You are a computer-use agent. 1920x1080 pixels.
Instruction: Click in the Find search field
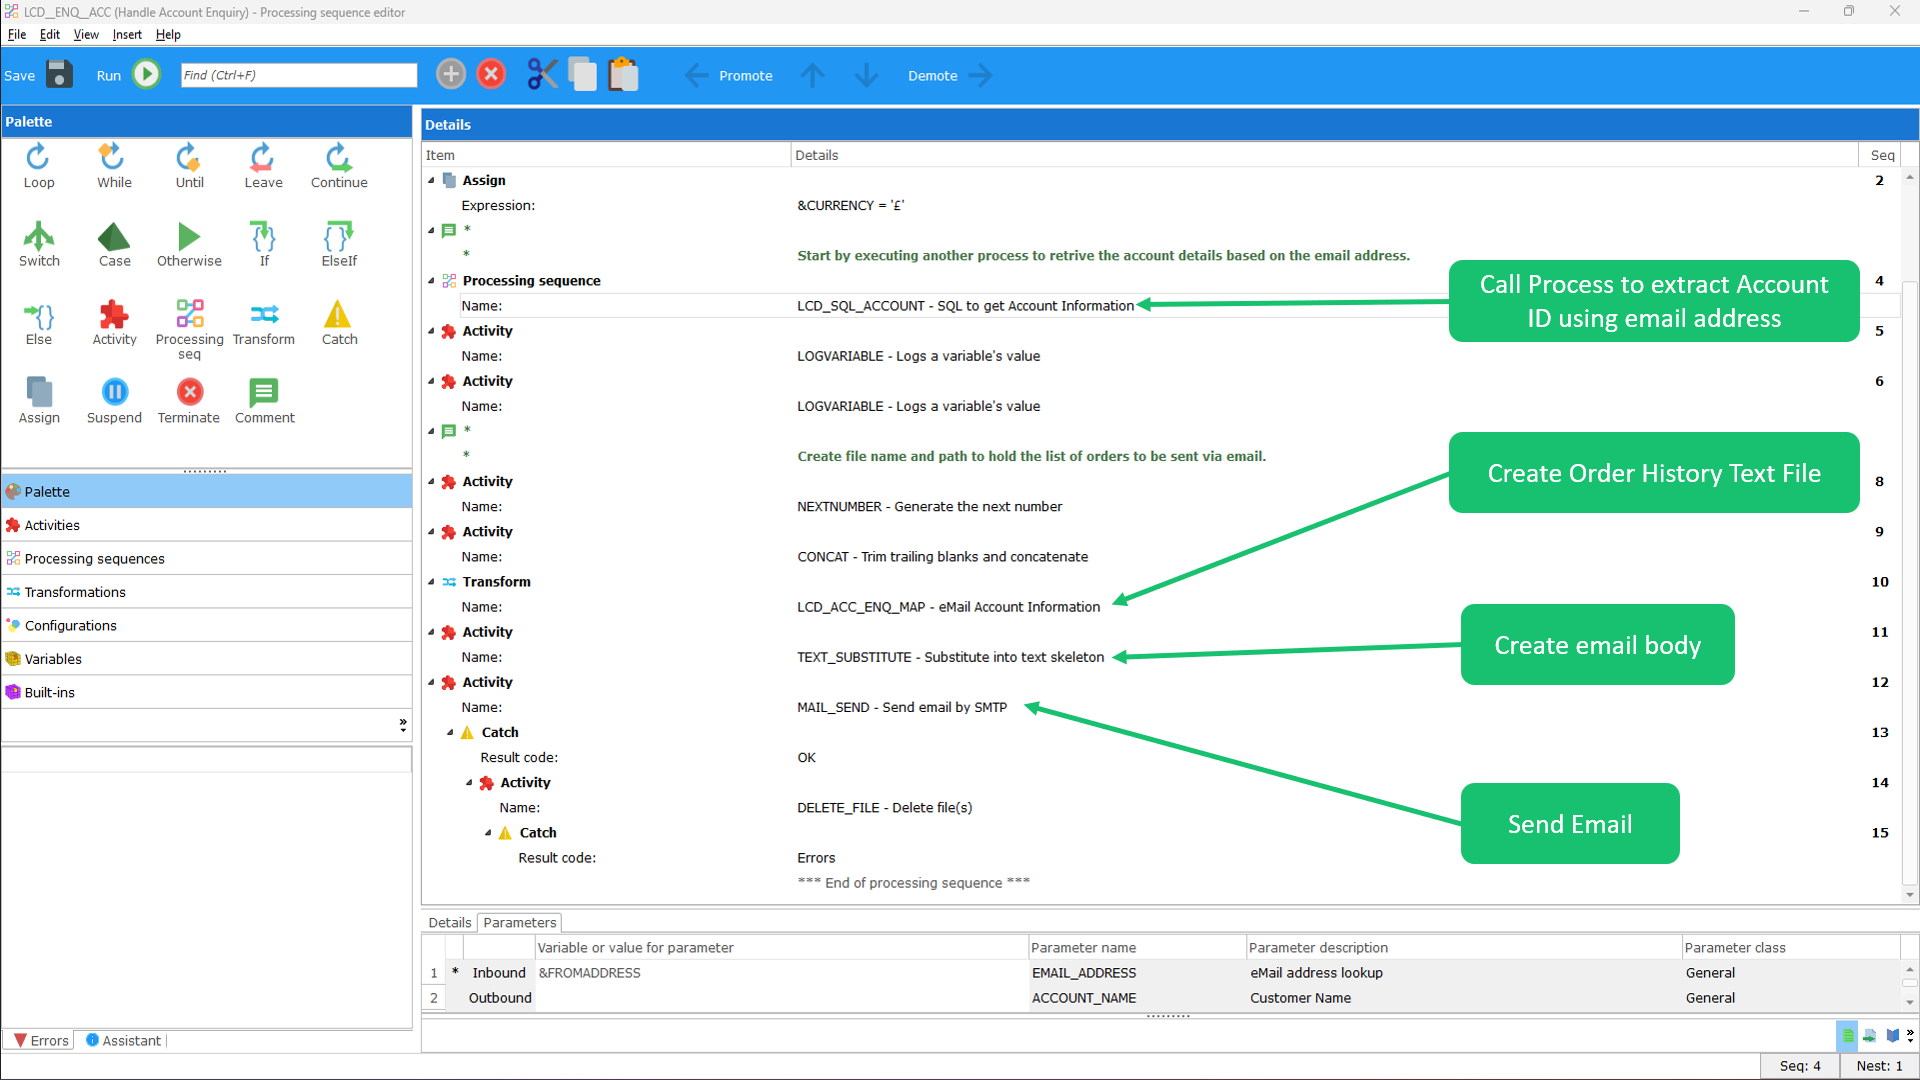[x=298, y=75]
